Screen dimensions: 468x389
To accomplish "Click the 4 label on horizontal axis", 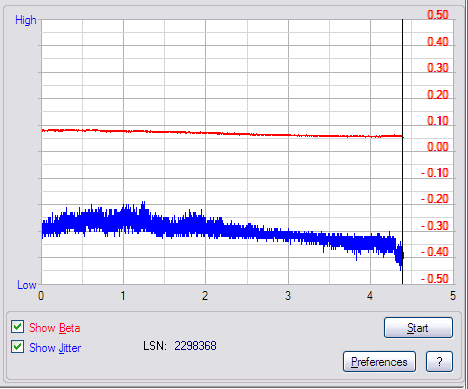I will tap(370, 296).
